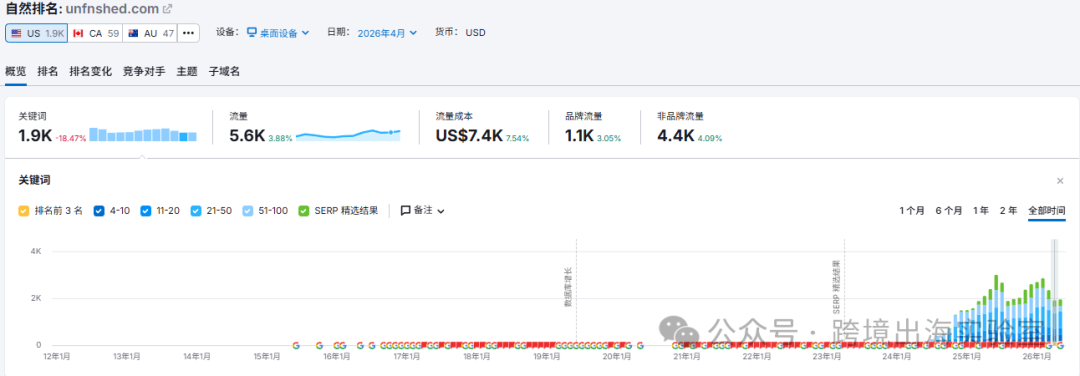The image size is (1080, 376).
Task: Close the 关键词 chart panel
Action: pyautogui.click(x=1060, y=180)
